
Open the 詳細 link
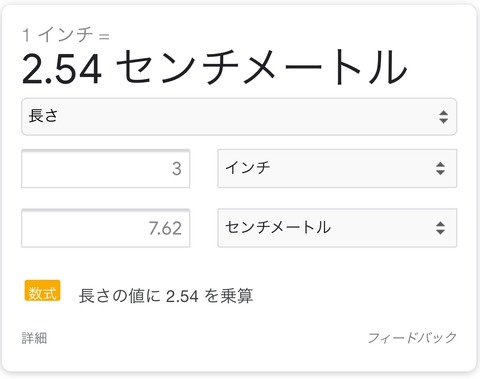34,338
